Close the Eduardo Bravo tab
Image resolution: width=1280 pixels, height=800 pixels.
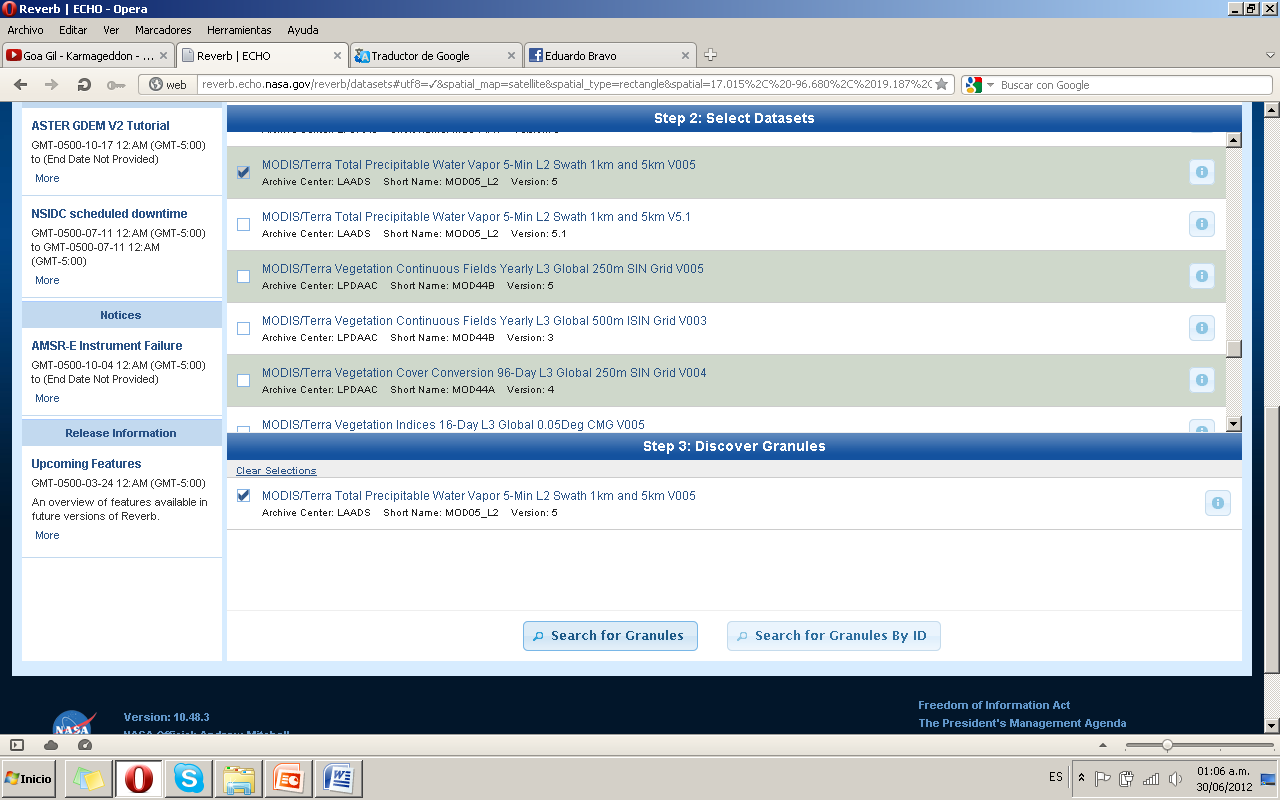point(685,56)
